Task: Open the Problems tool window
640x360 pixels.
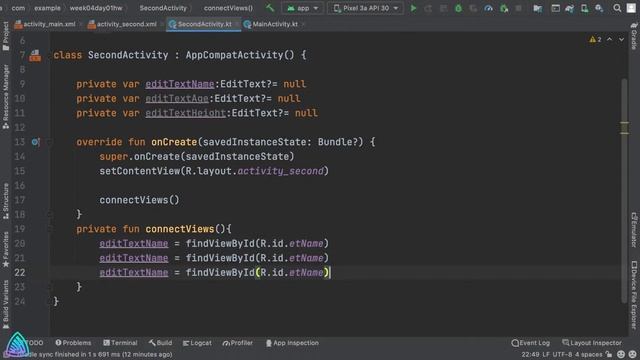Action: 73,343
